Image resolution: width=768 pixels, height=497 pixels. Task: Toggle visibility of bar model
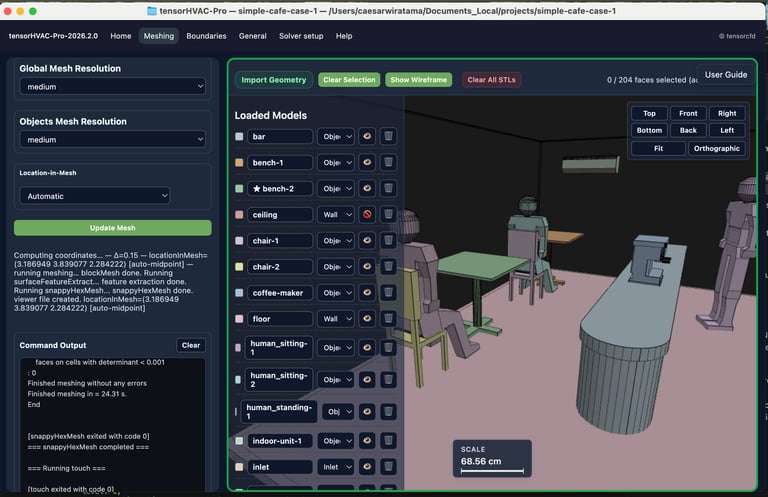[367, 136]
